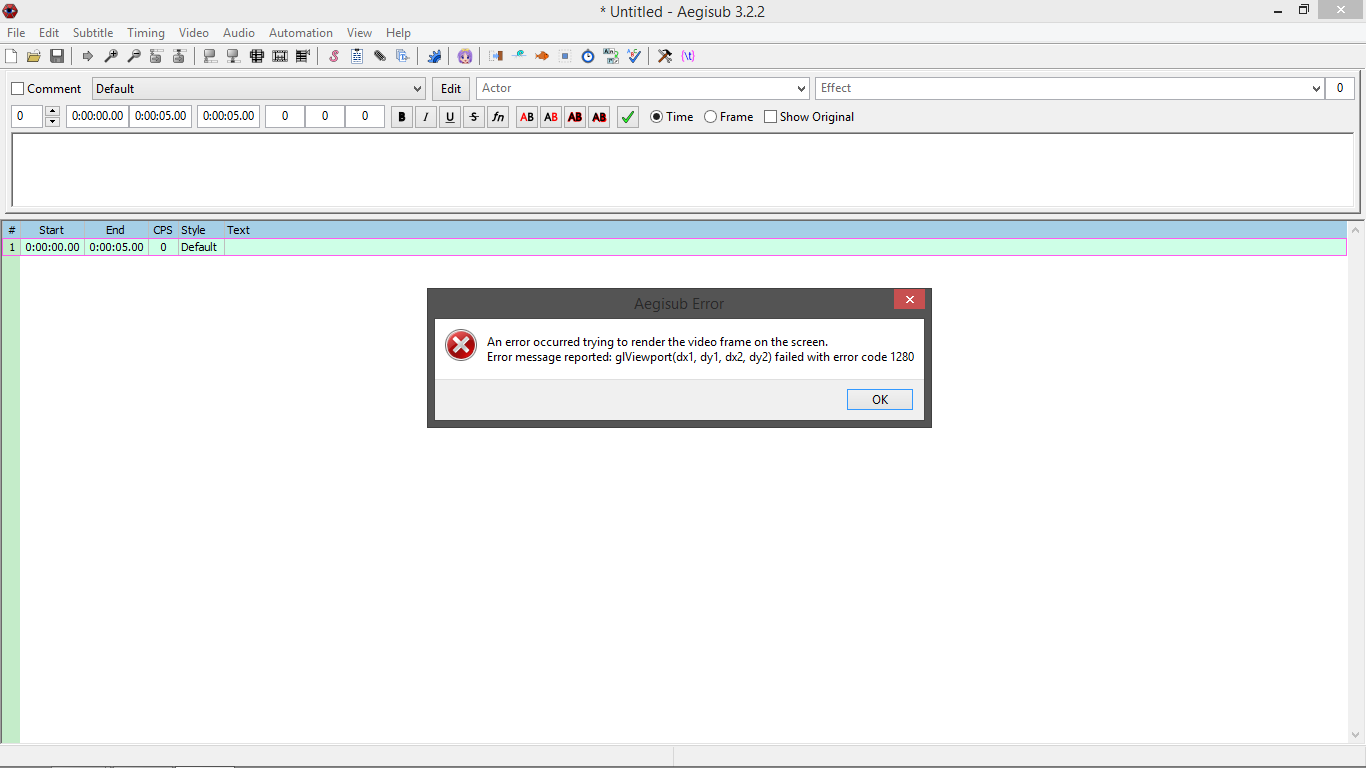Click the Edit style button

click(452, 89)
